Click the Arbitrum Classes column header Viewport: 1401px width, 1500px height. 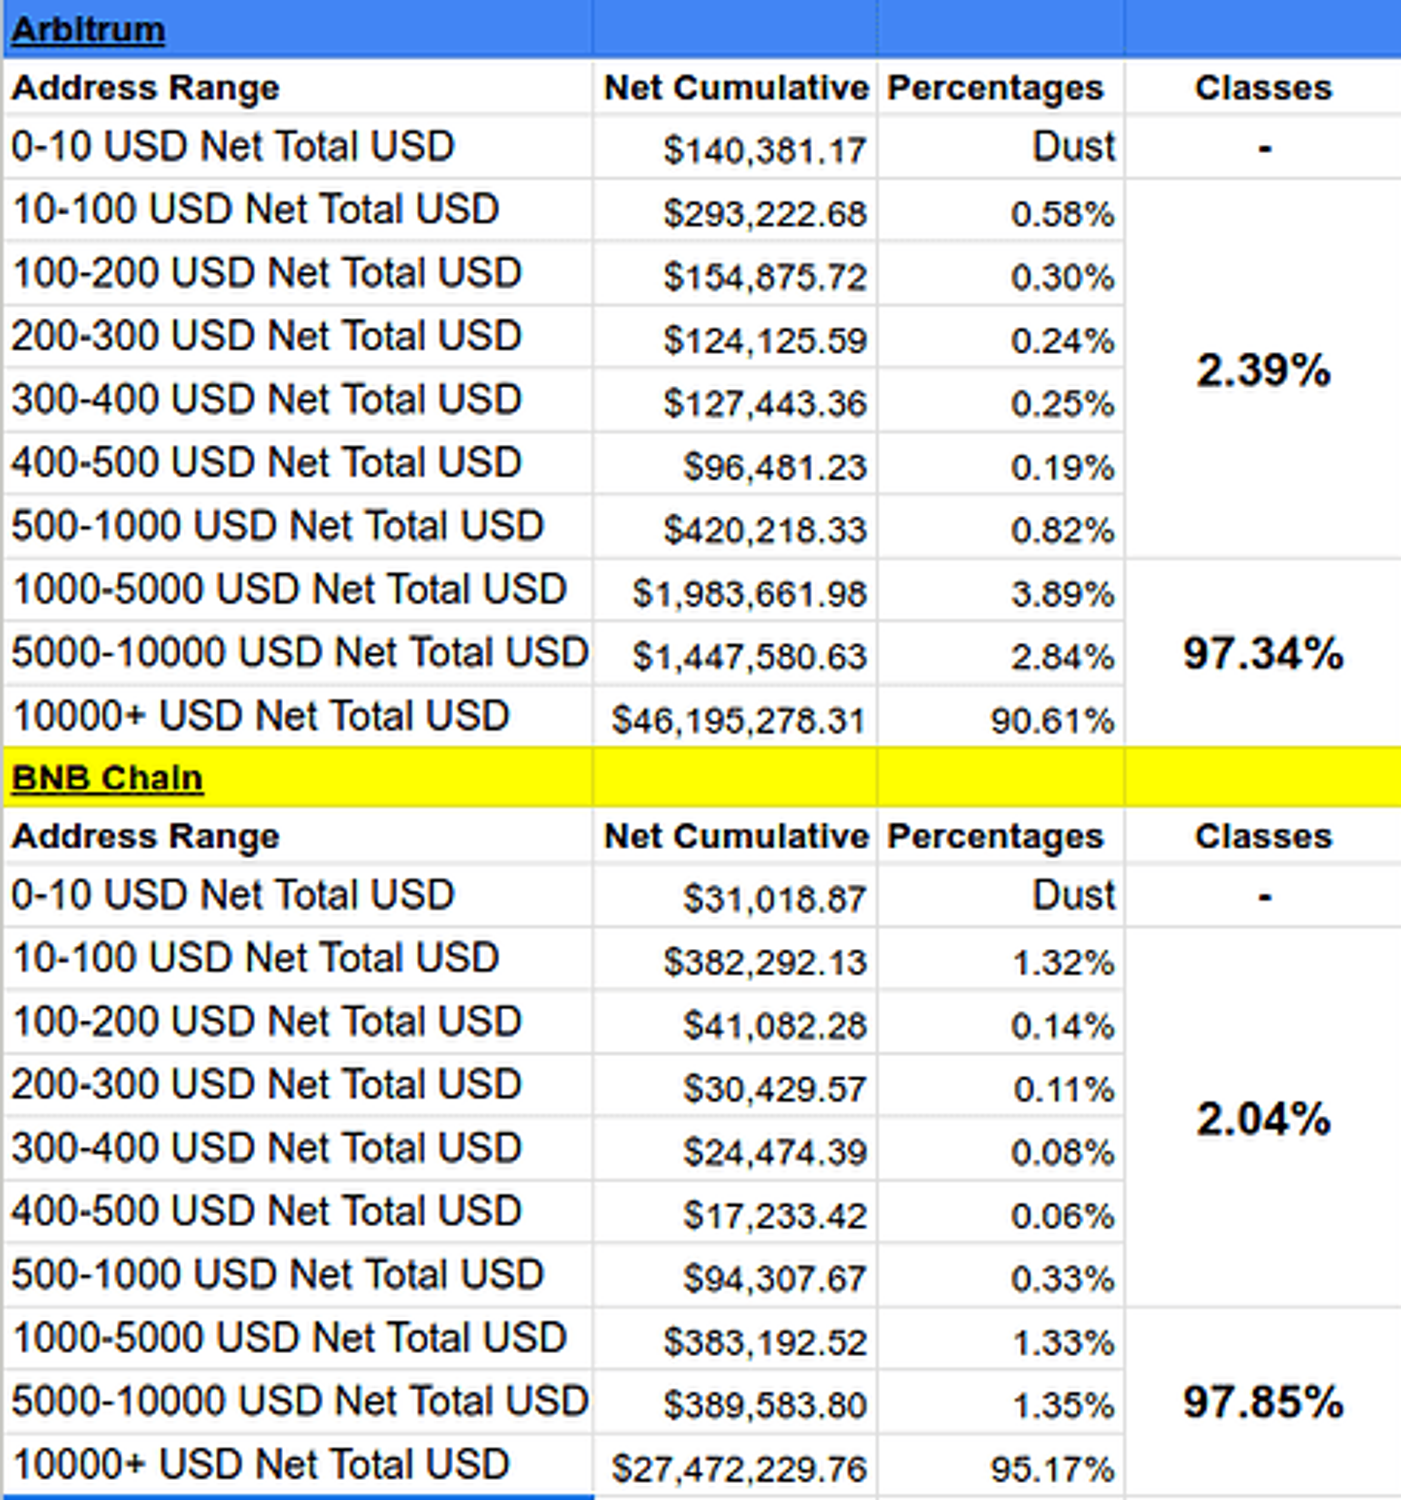[1263, 88]
